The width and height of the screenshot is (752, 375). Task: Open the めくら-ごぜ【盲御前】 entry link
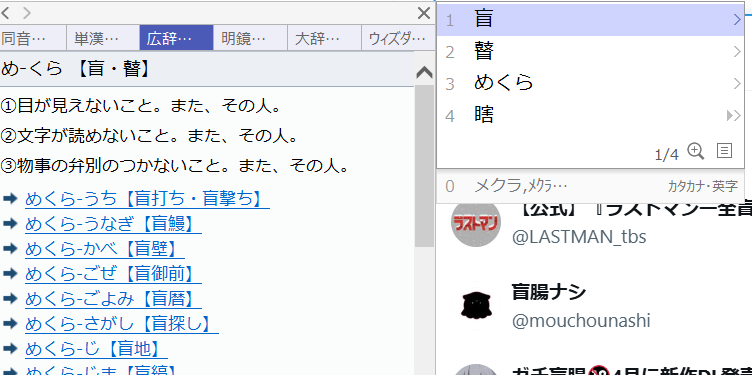click(113, 274)
